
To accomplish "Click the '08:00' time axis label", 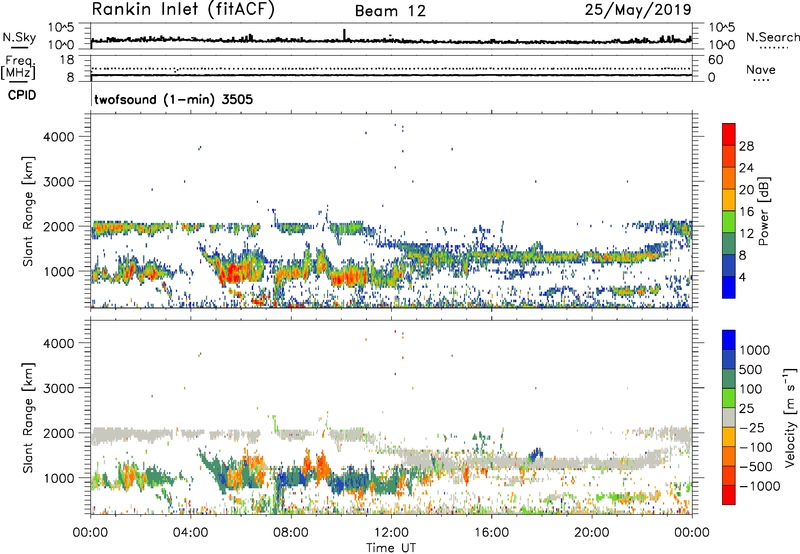I will point(291,533).
